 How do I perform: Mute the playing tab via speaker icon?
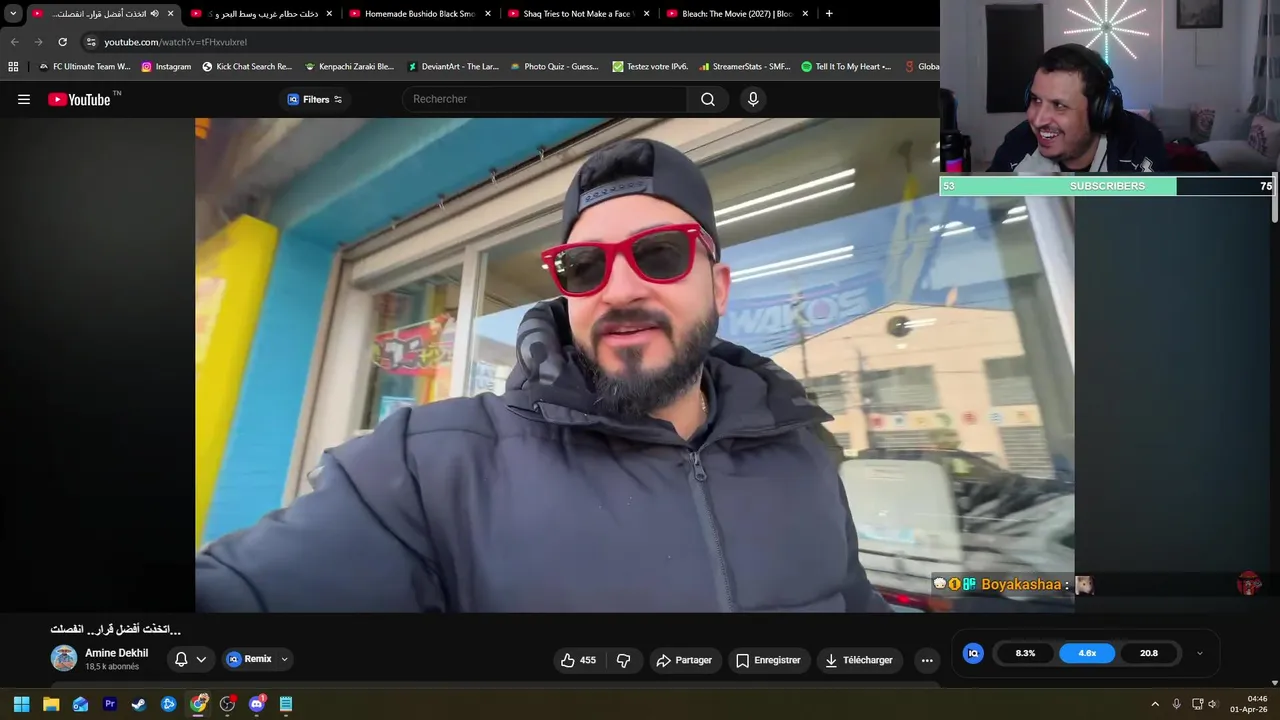click(x=154, y=14)
